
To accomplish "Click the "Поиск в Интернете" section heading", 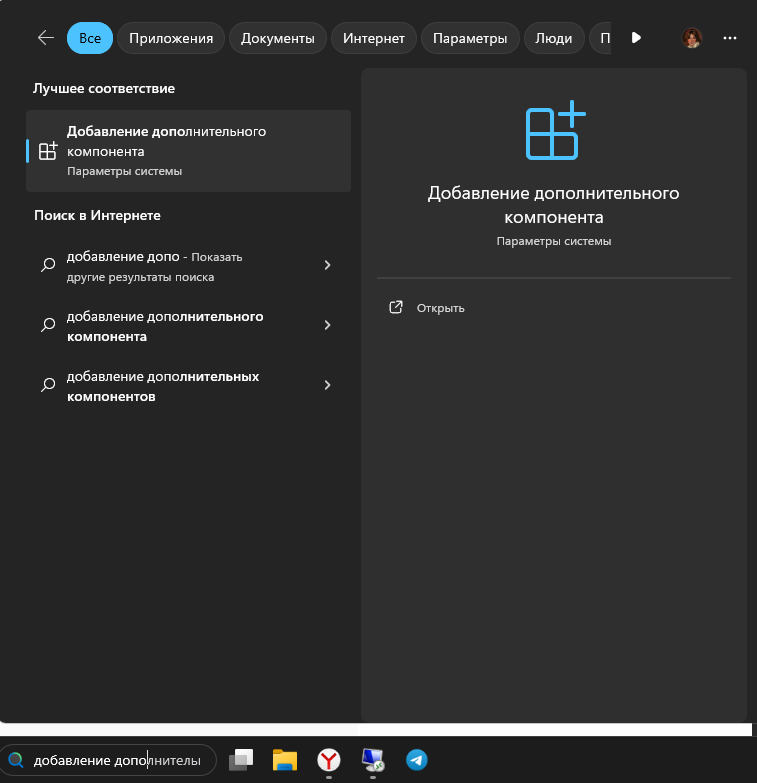I will coord(97,215).
